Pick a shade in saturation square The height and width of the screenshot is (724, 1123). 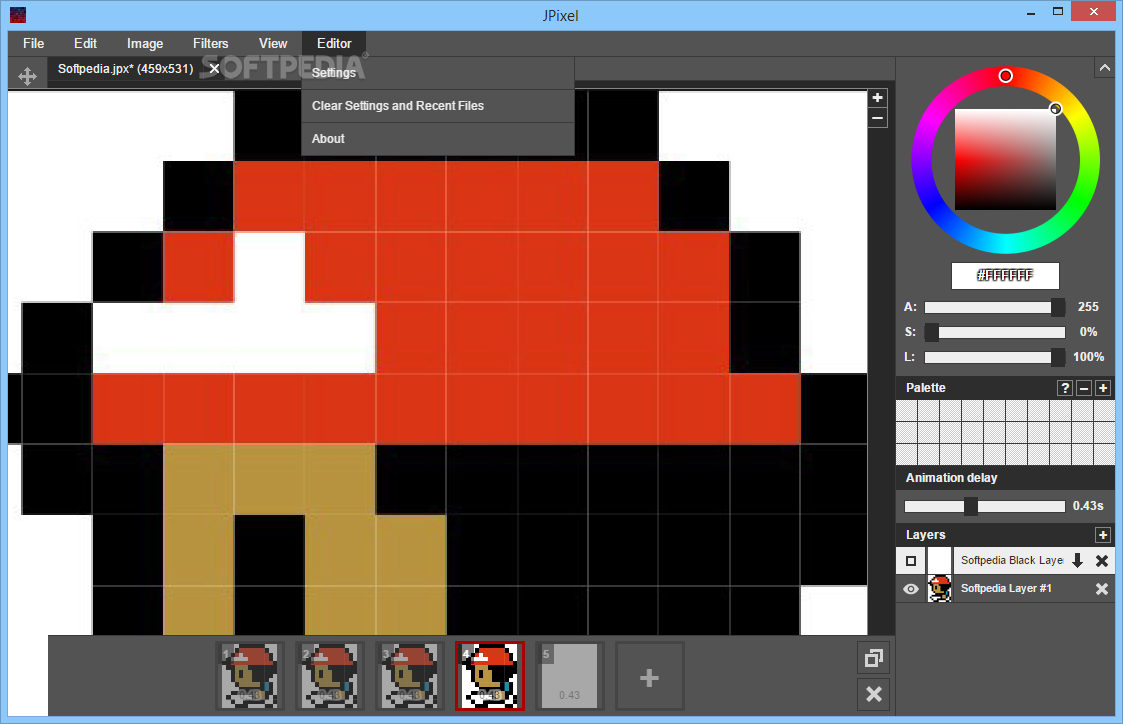pyautogui.click(x=1005, y=160)
